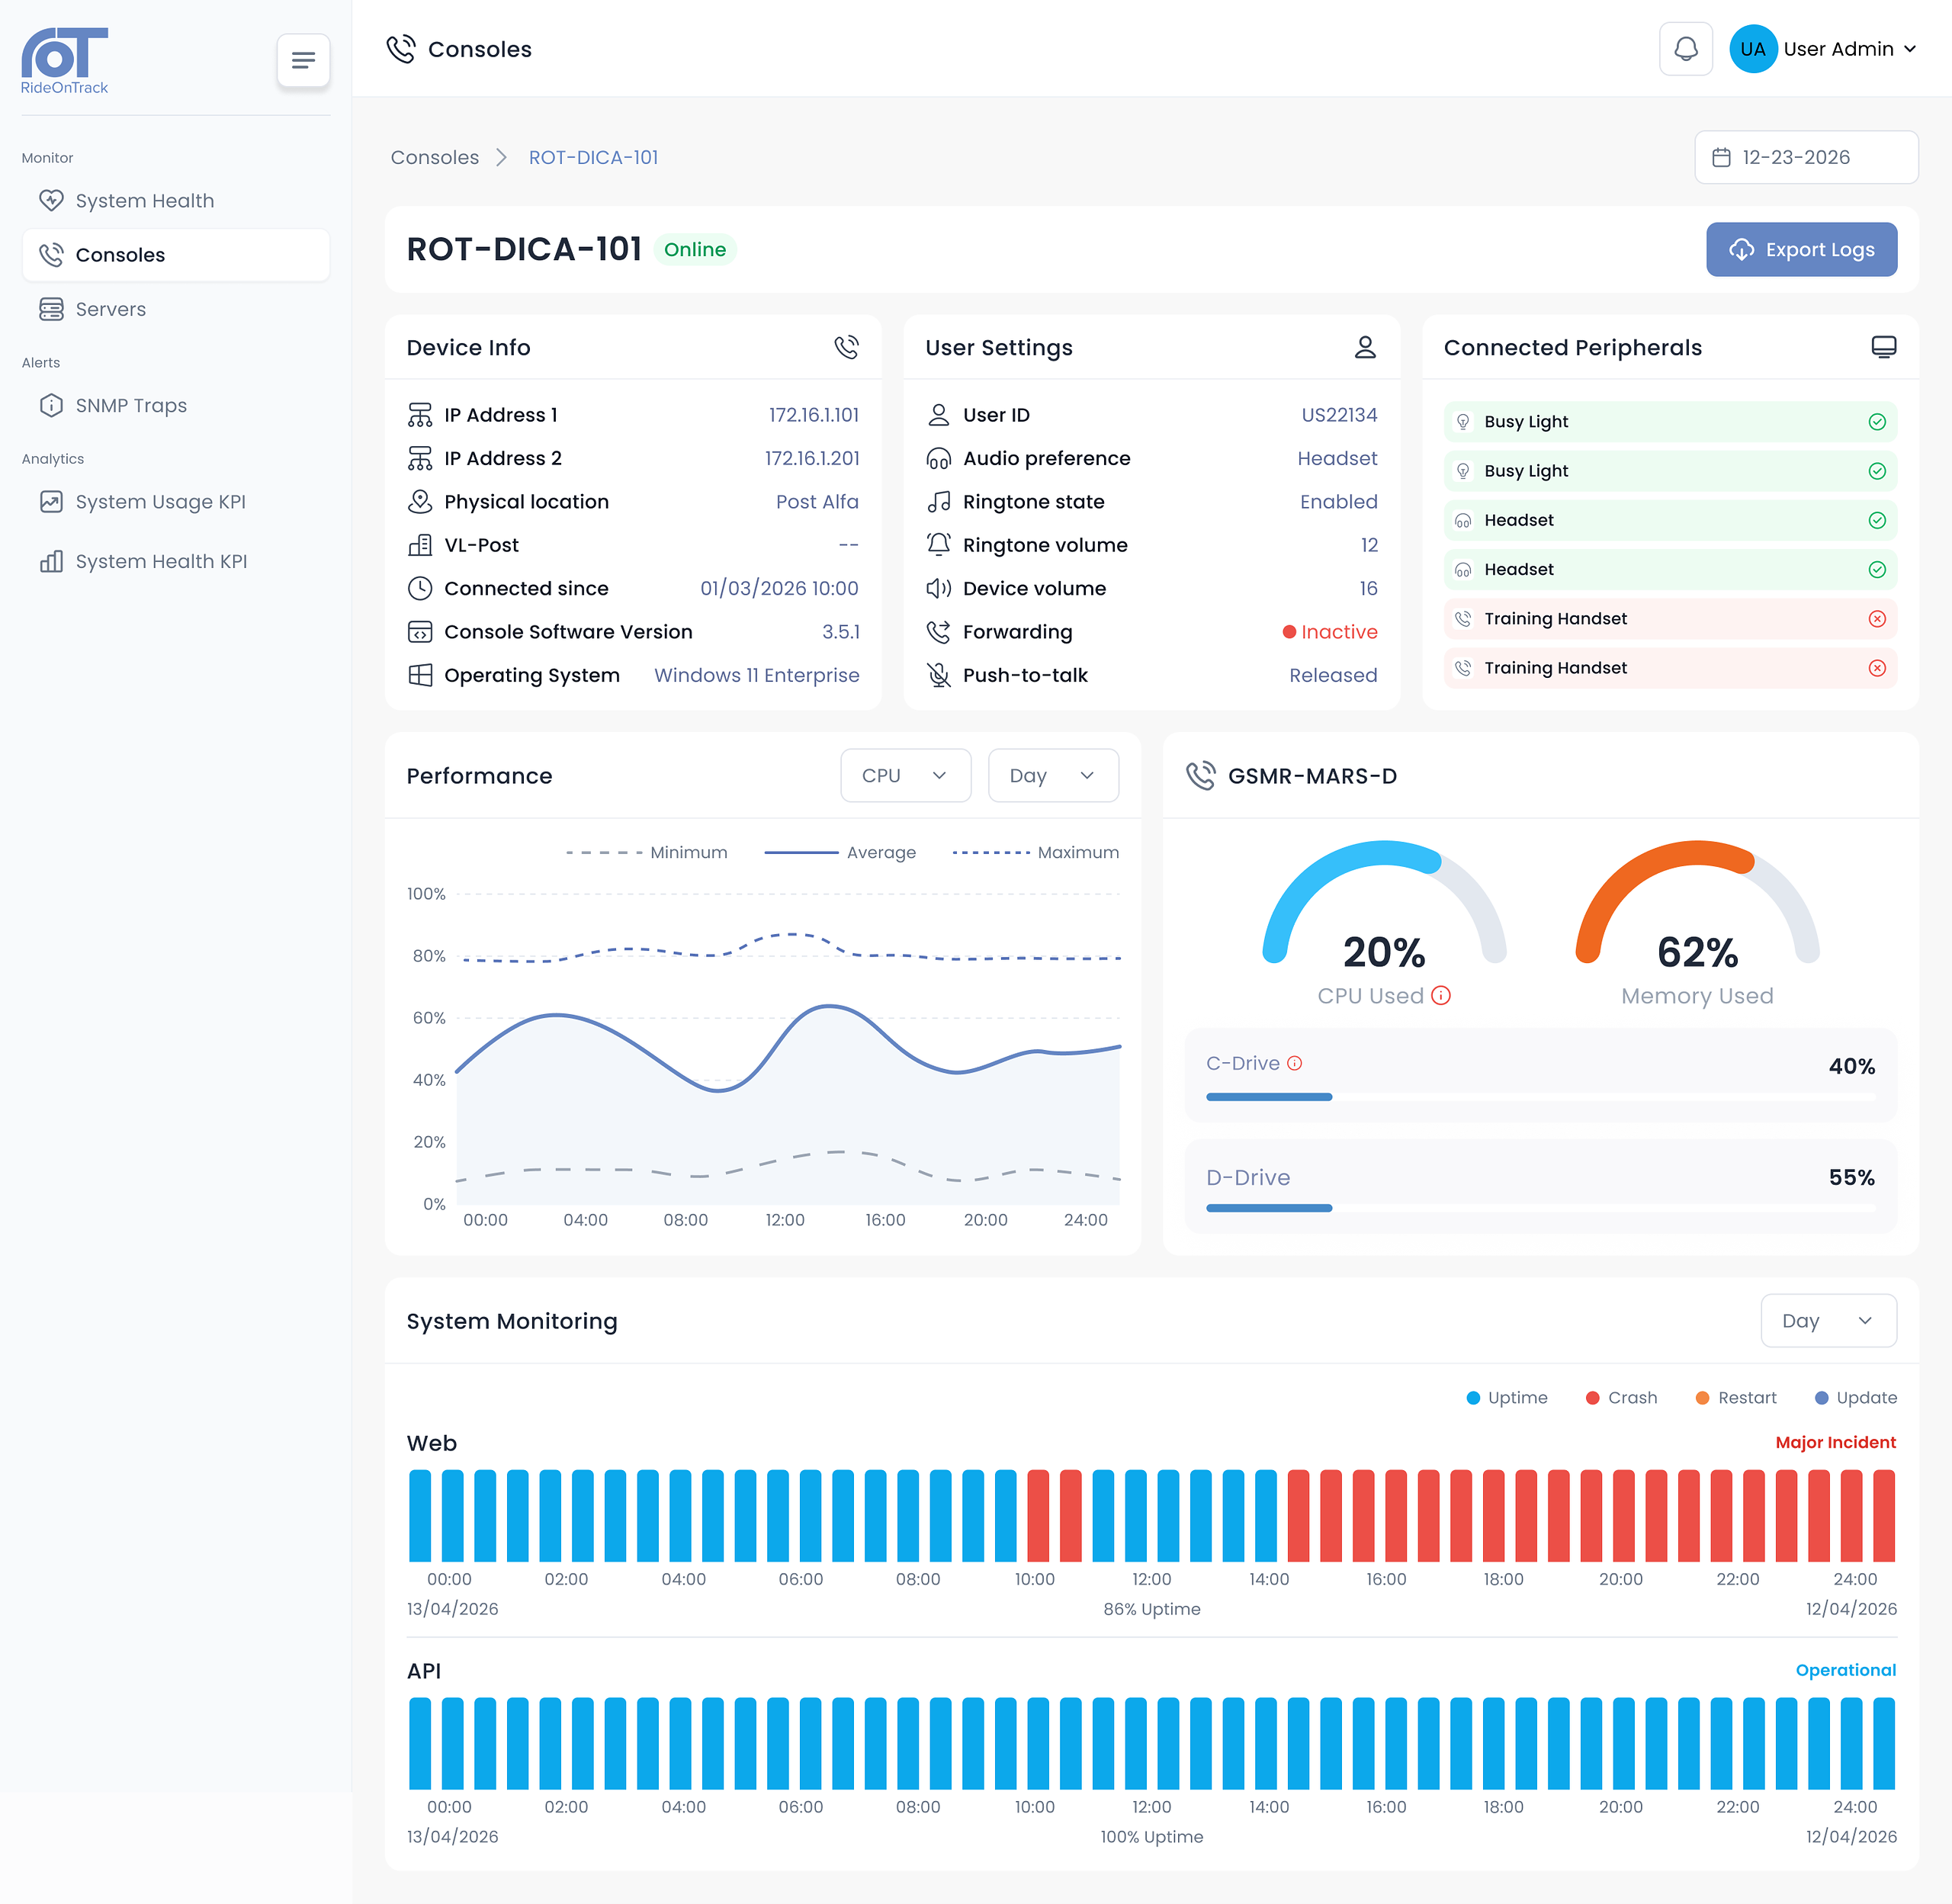Click the Export Logs button
Screen dimensions: 1952x1904
[1801, 249]
